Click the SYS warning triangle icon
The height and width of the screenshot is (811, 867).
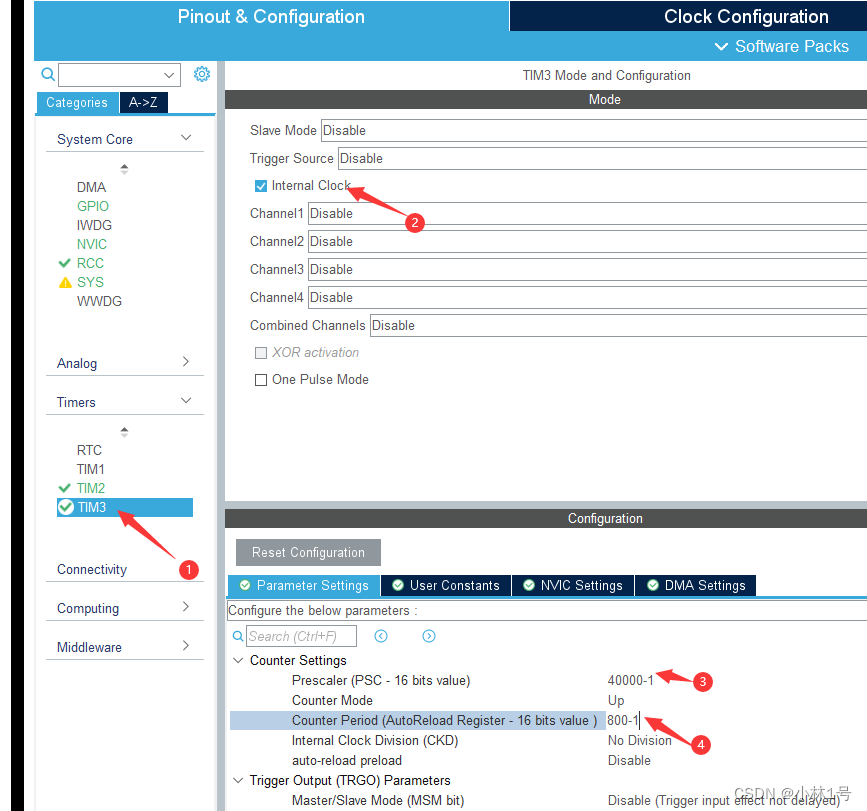click(65, 282)
